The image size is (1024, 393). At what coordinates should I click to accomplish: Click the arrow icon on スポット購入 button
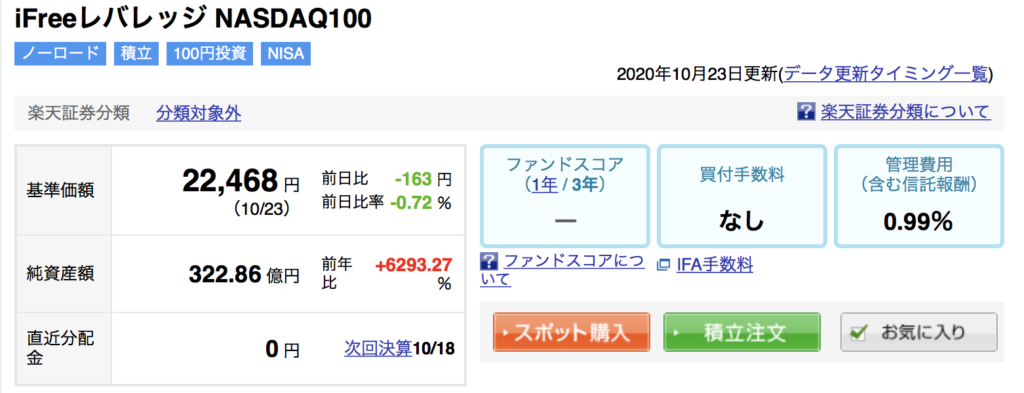pyautogui.click(x=505, y=333)
